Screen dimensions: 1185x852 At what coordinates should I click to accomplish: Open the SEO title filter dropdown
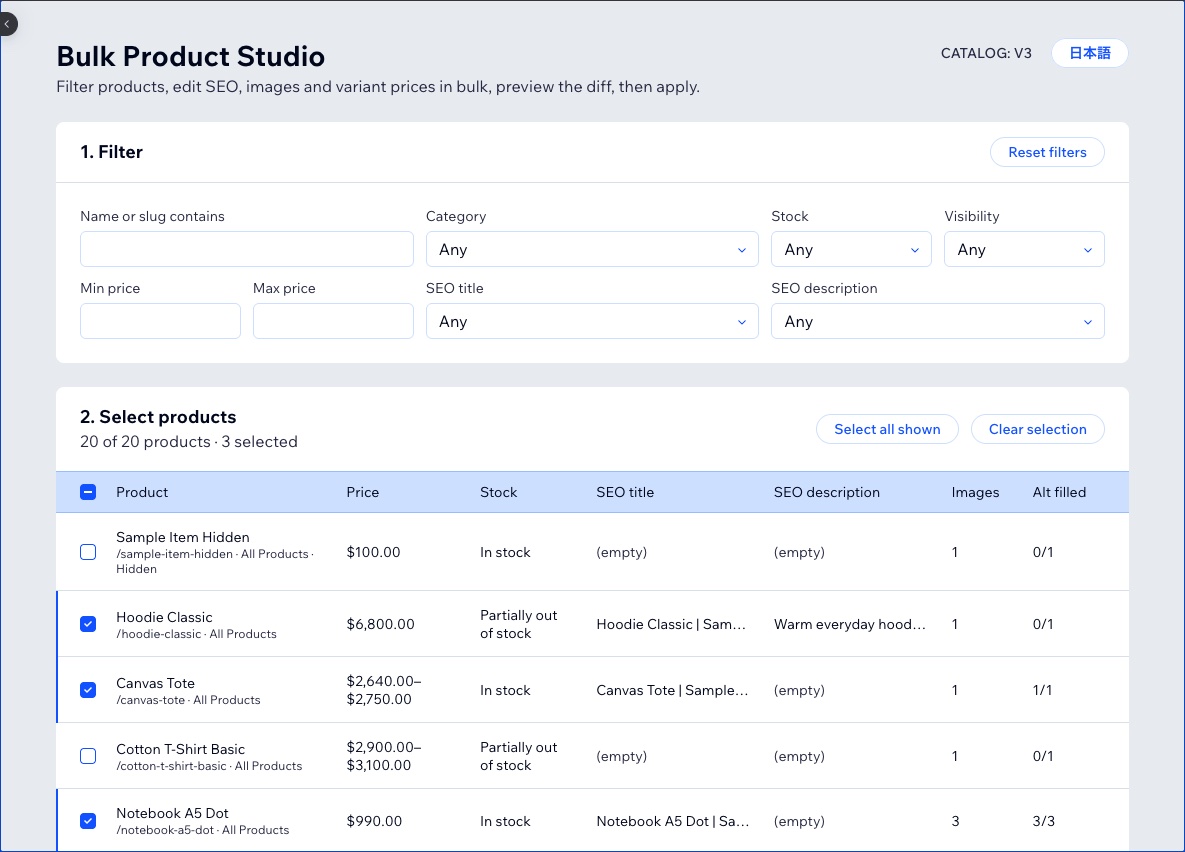pos(592,321)
